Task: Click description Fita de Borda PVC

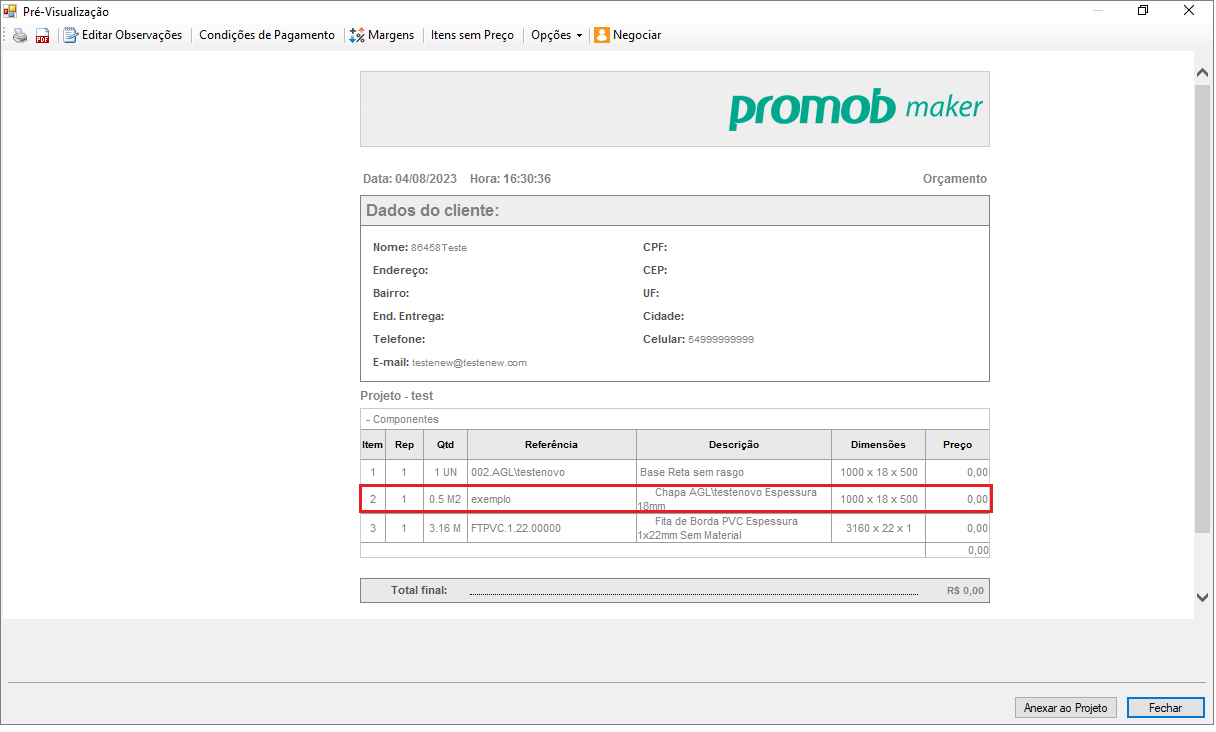Action: (734, 528)
